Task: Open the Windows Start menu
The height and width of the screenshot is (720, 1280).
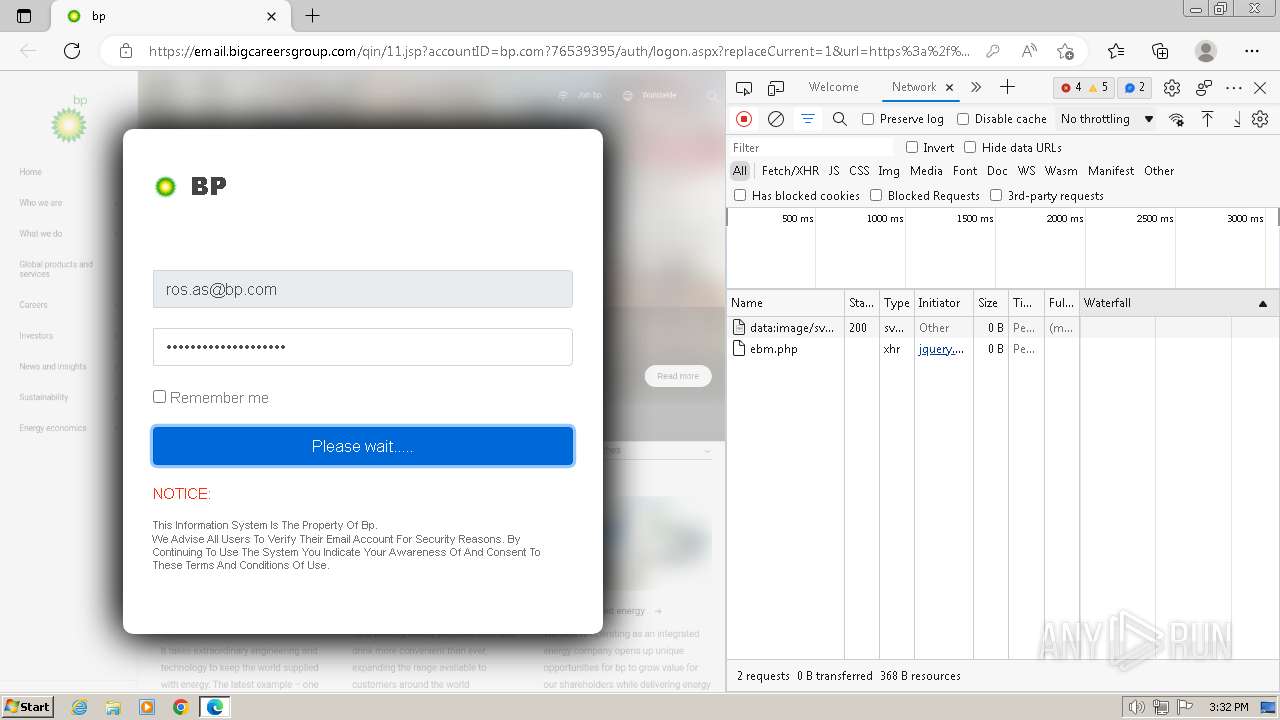Action: click(x=27, y=706)
